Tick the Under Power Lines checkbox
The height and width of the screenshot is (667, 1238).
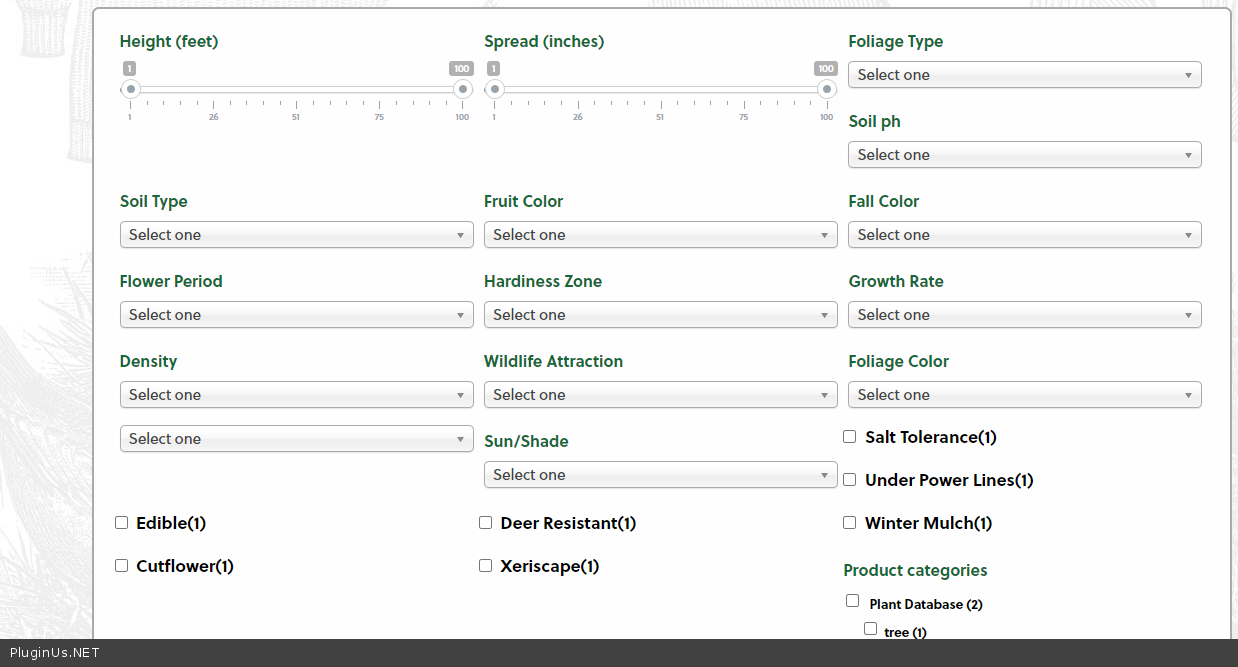(850, 480)
